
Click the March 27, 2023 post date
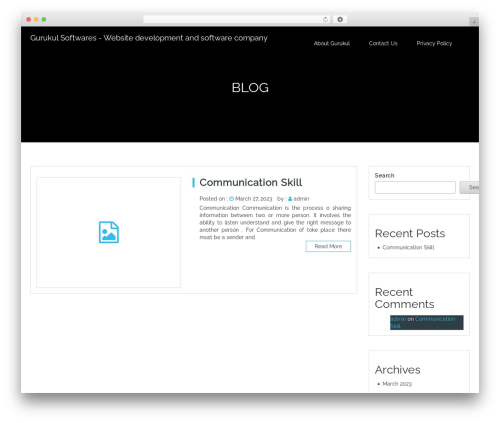[x=254, y=199]
